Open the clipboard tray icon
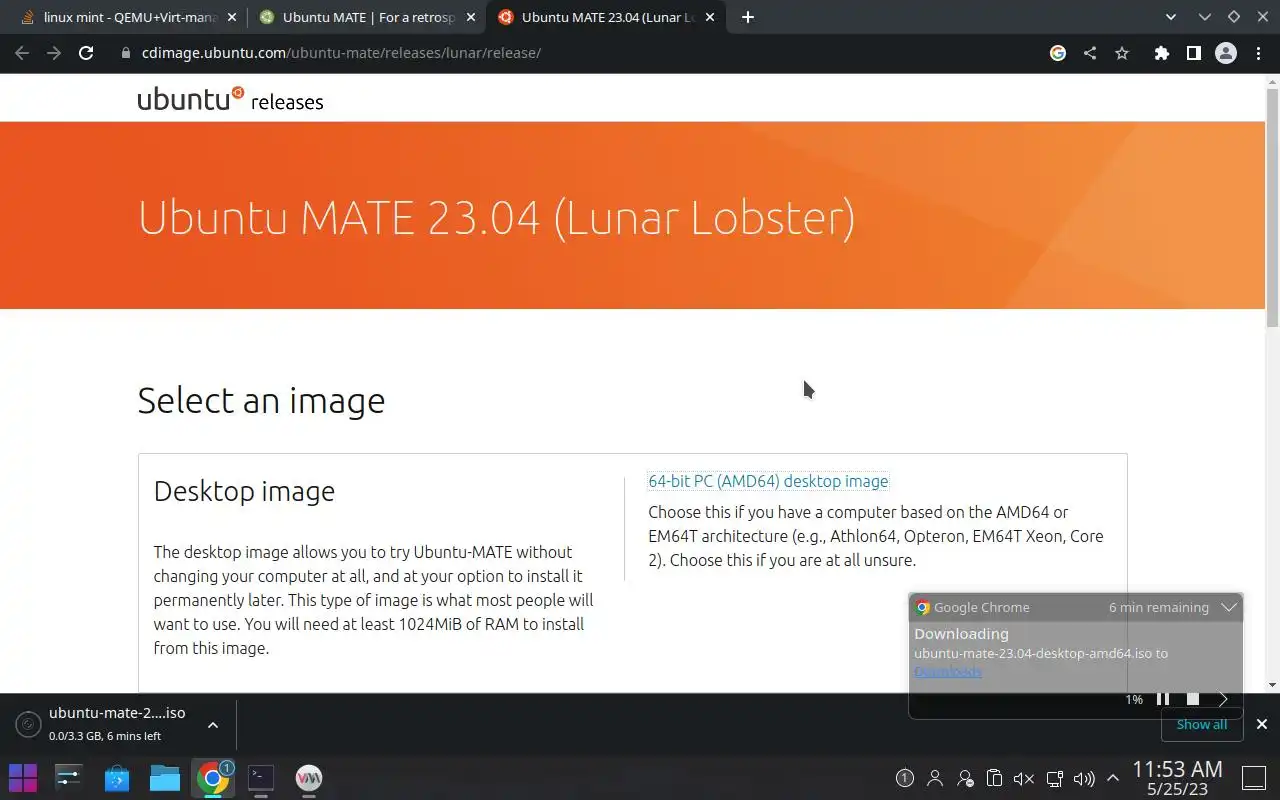 (994, 778)
